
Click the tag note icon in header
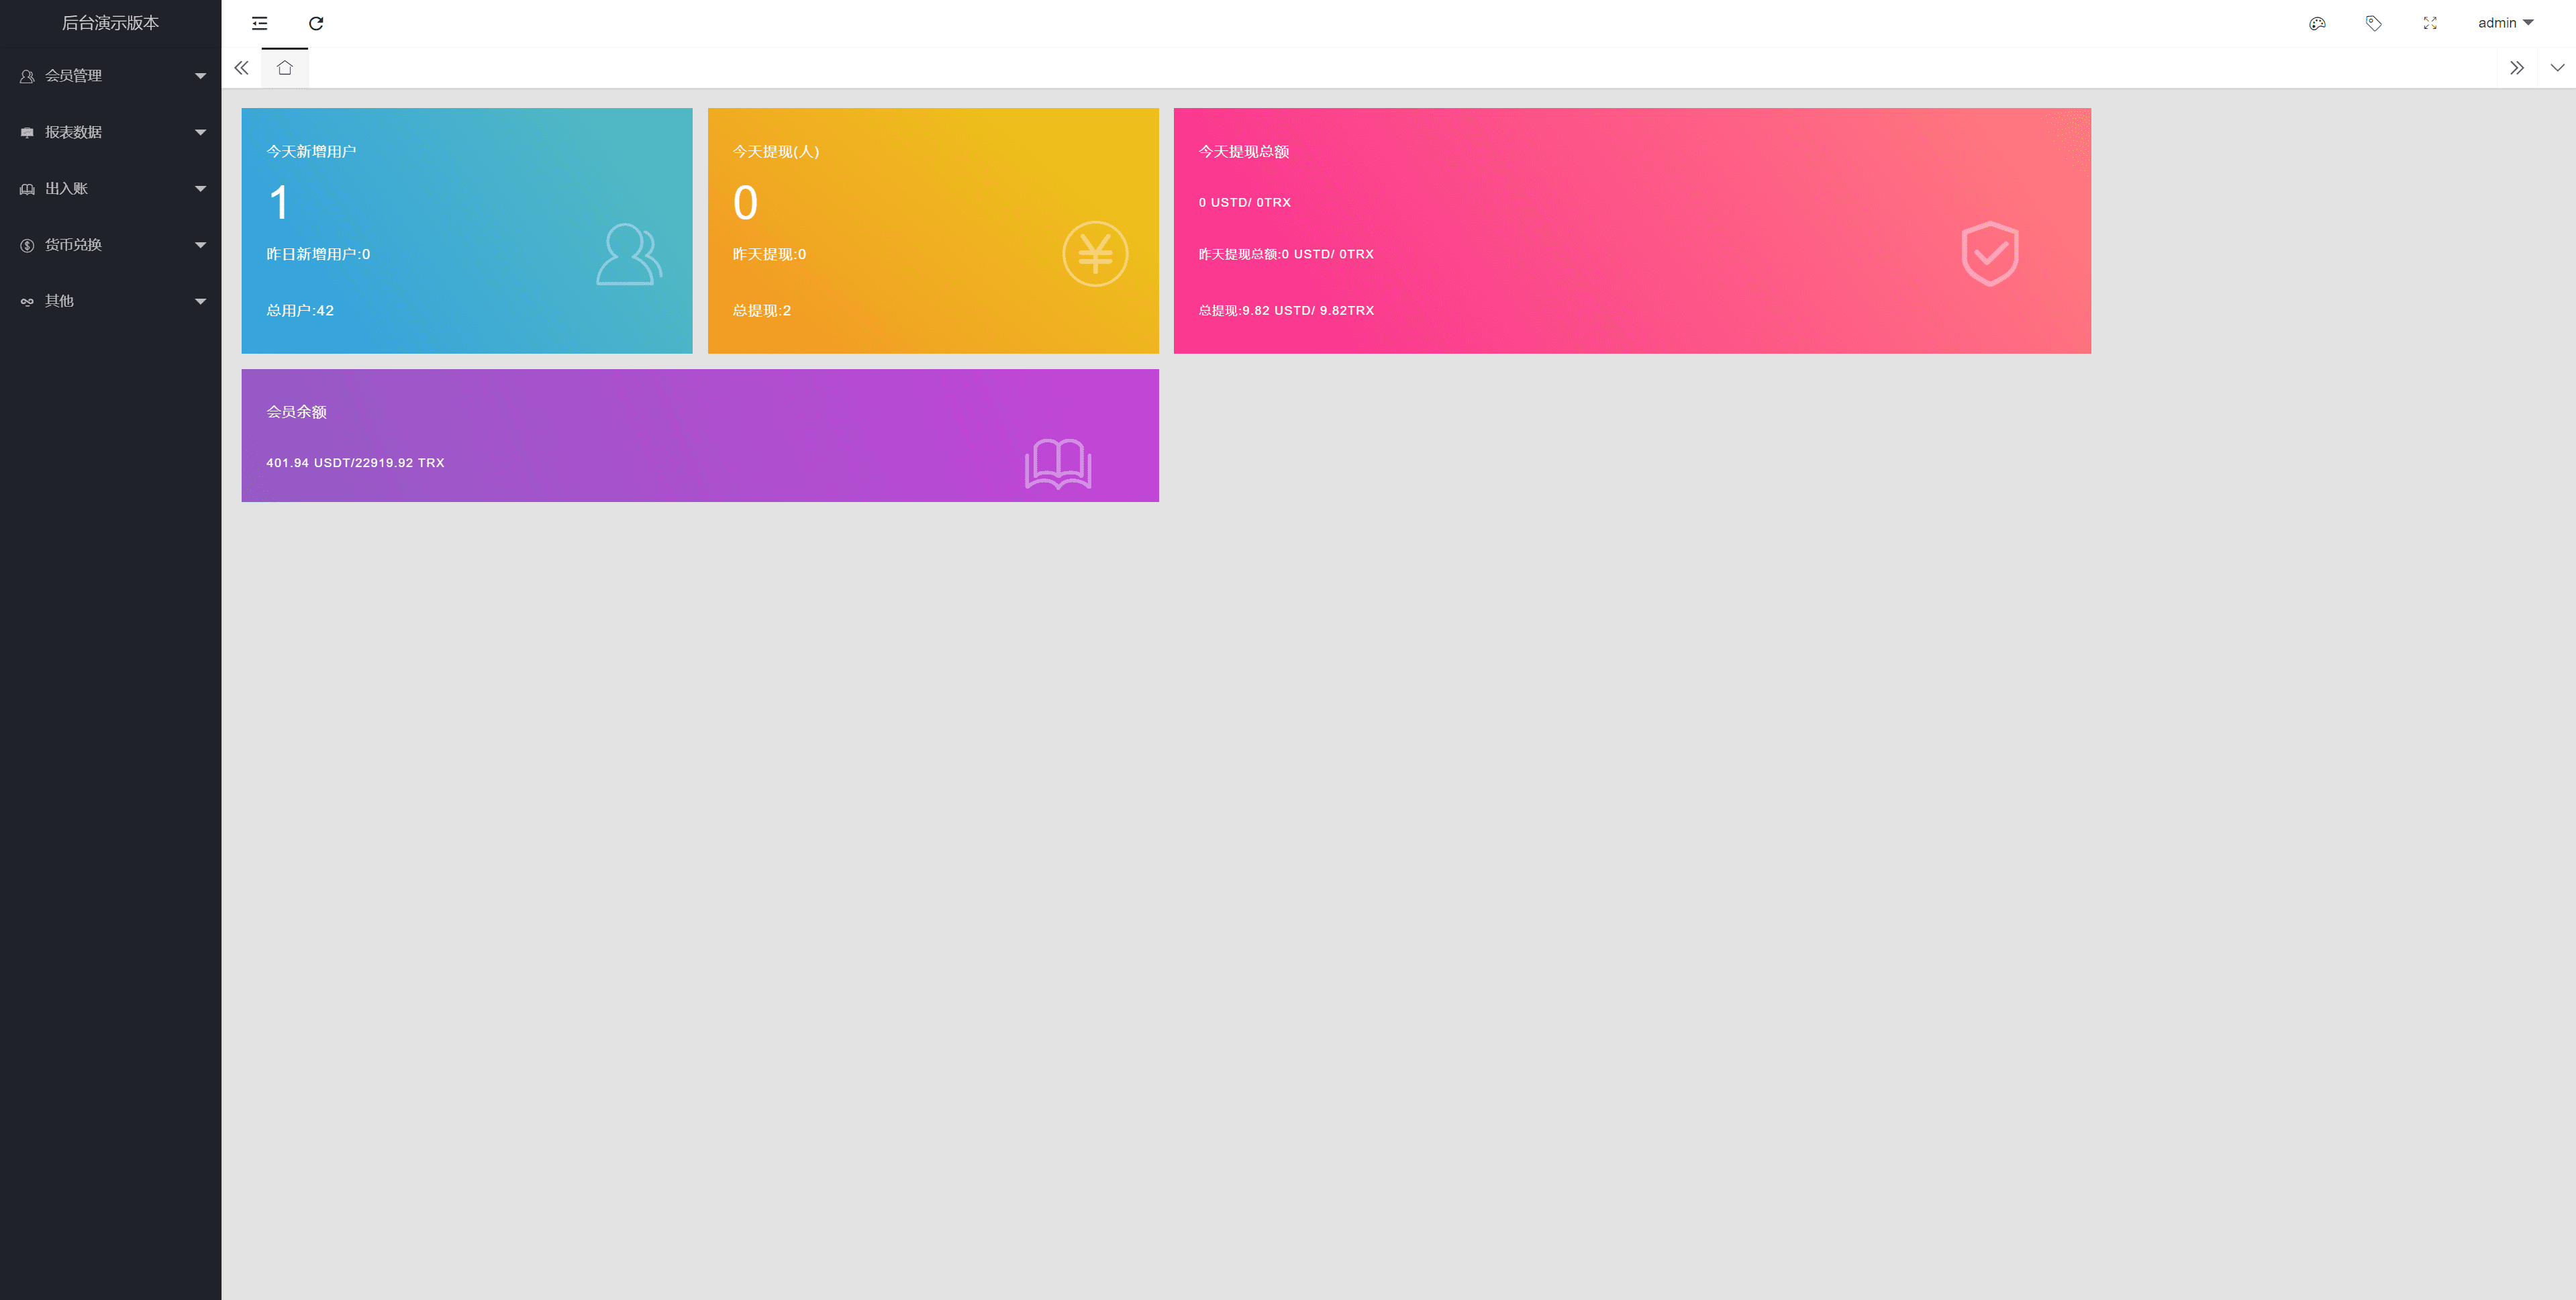[x=2373, y=23]
